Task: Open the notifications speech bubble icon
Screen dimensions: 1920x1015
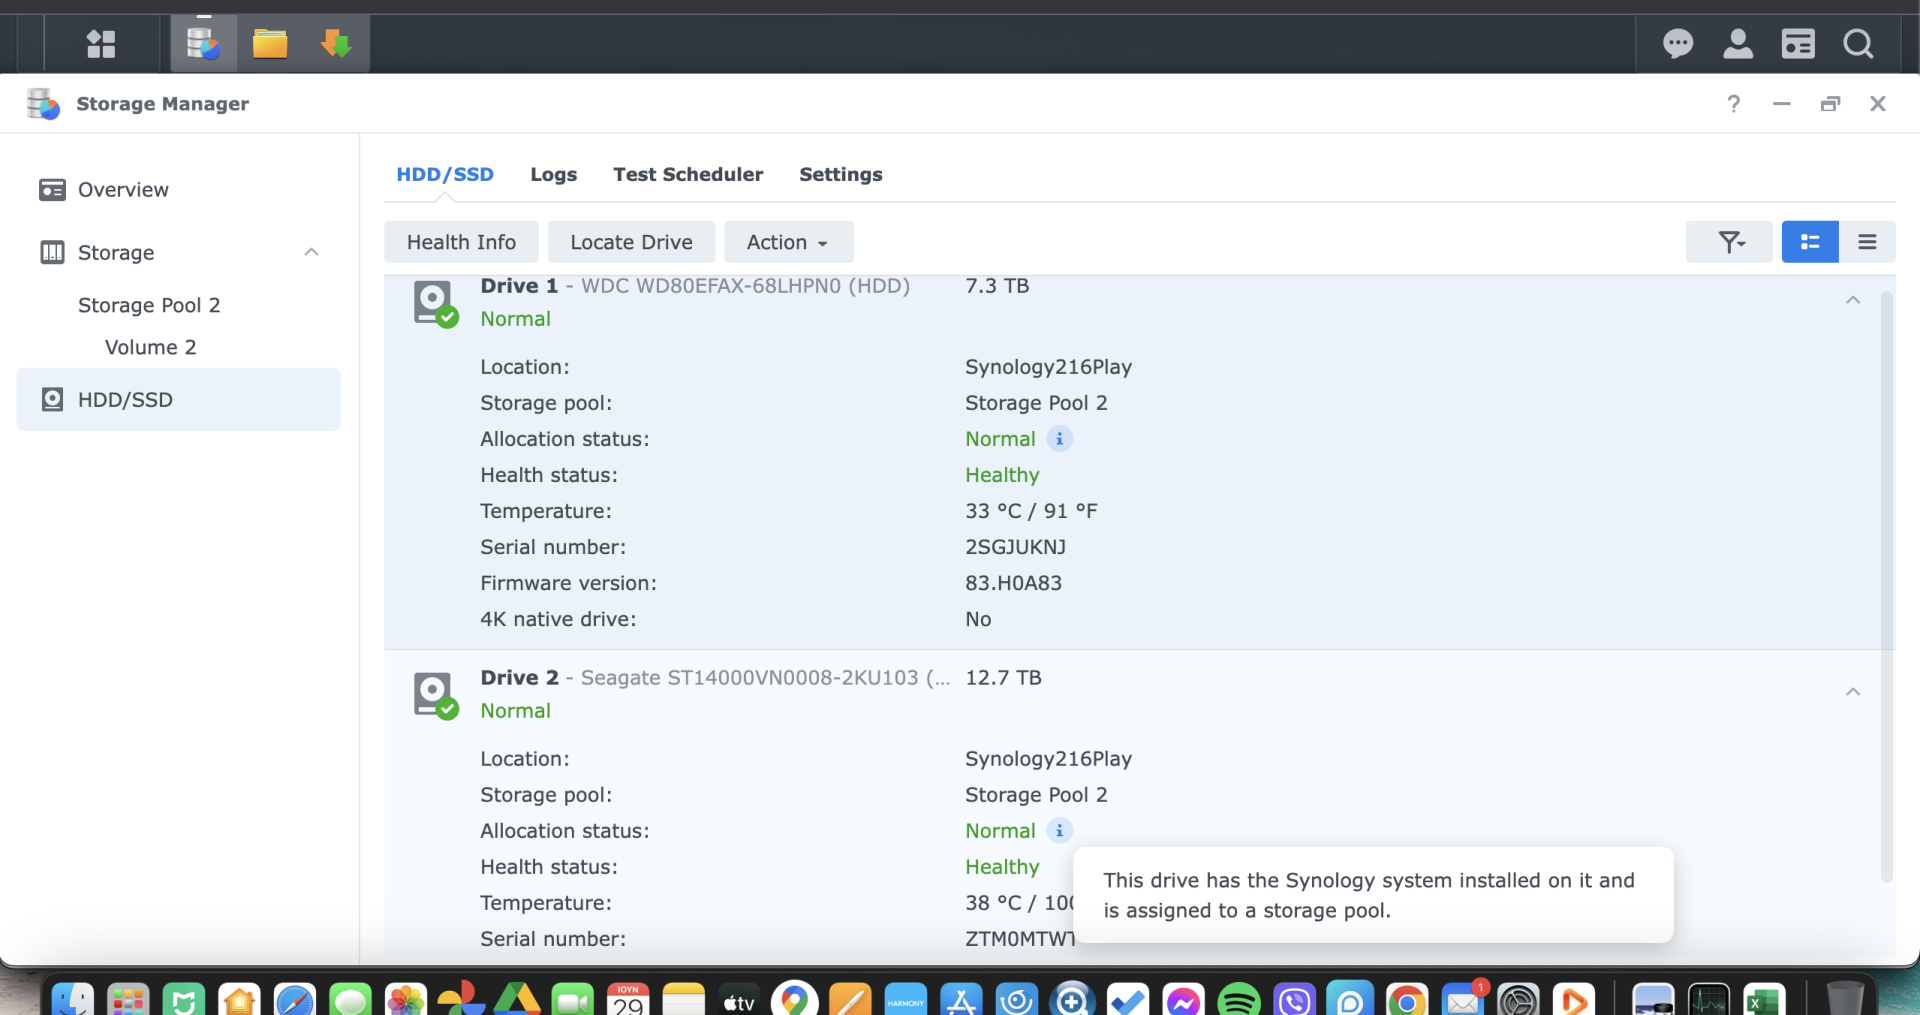Action: click(x=1677, y=44)
